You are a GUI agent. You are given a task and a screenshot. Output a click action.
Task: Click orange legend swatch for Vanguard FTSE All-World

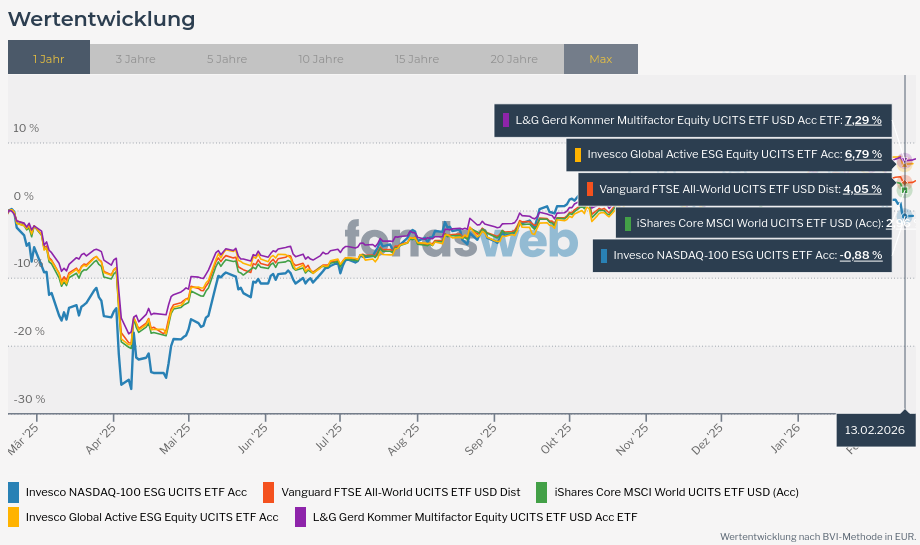[268, 492]
